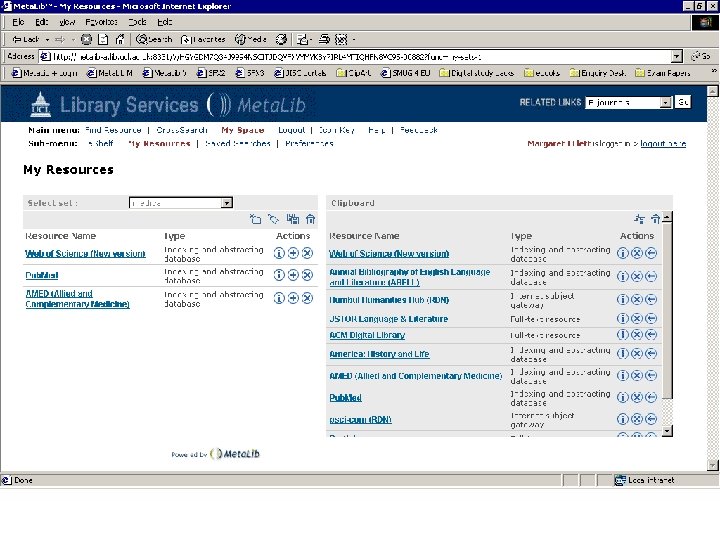Click the left-arrow icon for clipboard Web of Science
Screen dimensions: 720x540
coord(651,253)
